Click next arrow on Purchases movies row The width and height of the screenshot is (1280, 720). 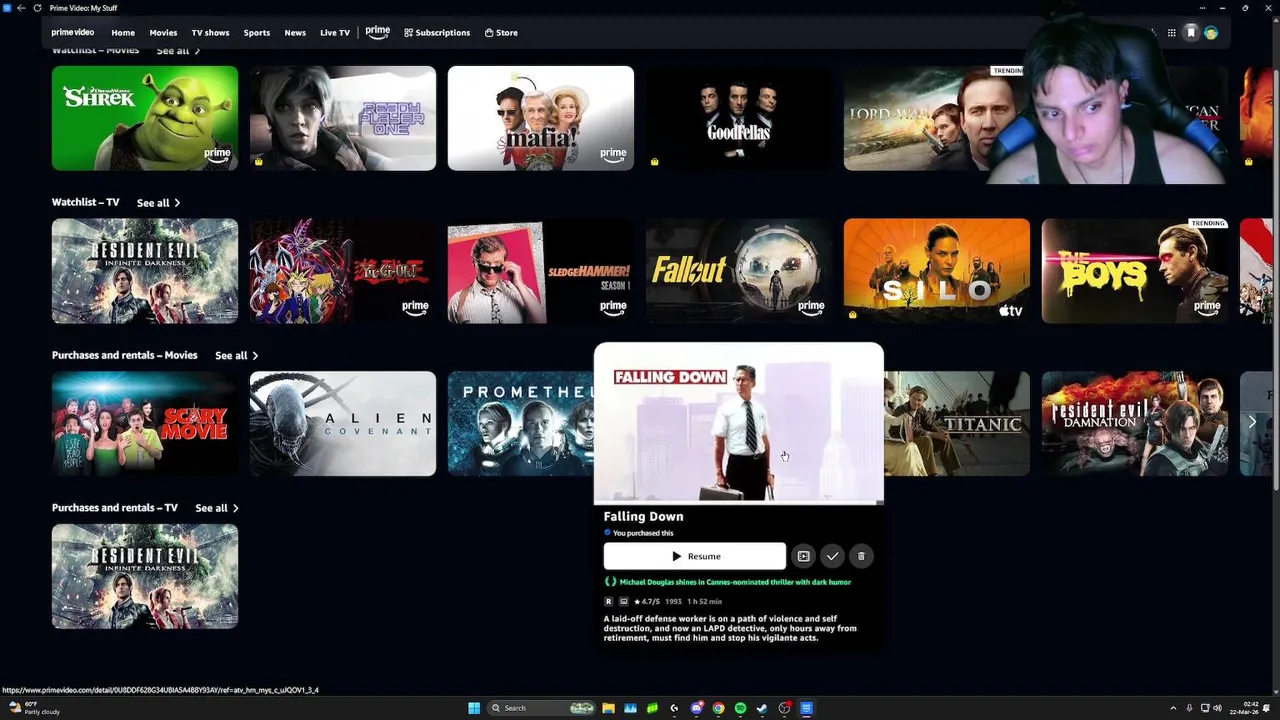[x=1252, y=422]
